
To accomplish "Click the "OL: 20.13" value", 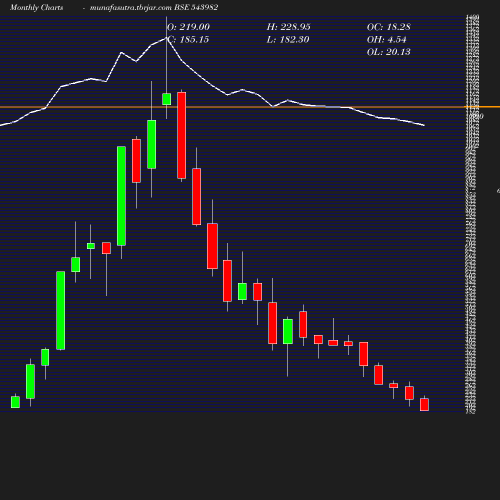I will pos(389,52).
